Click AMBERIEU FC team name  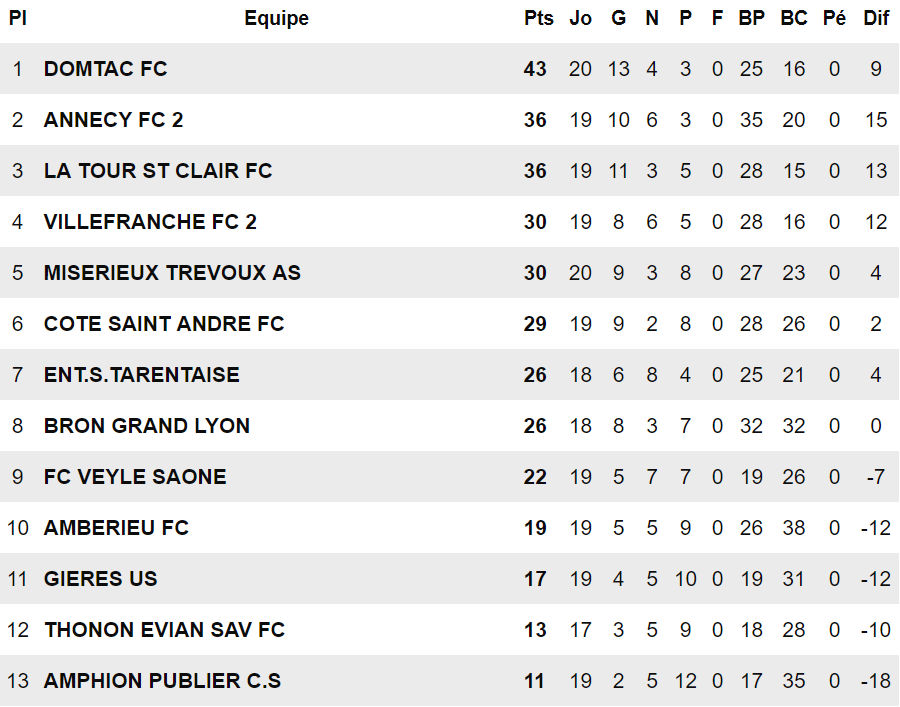pyautogui.click(x=116, y=528)
